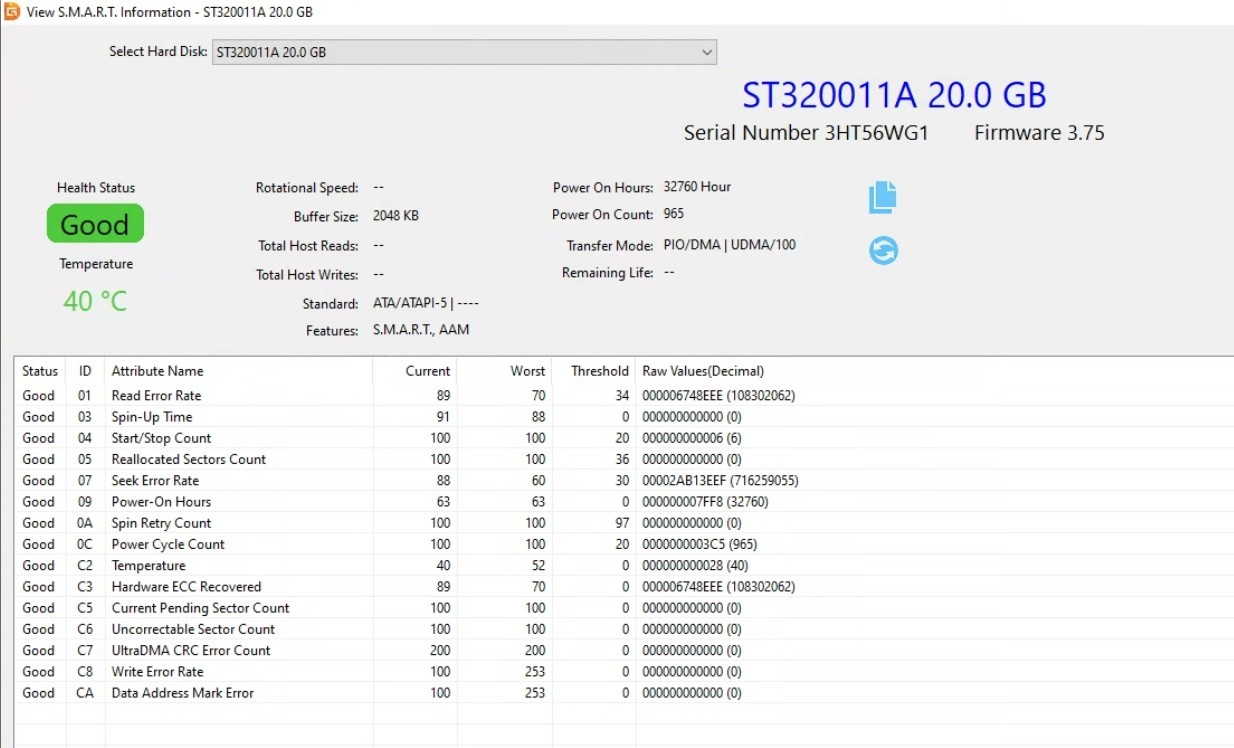The width and height of the screenshot is (1234, 748).
Task: Select the Data Address Mark Error row
Action: coord(624,693)
